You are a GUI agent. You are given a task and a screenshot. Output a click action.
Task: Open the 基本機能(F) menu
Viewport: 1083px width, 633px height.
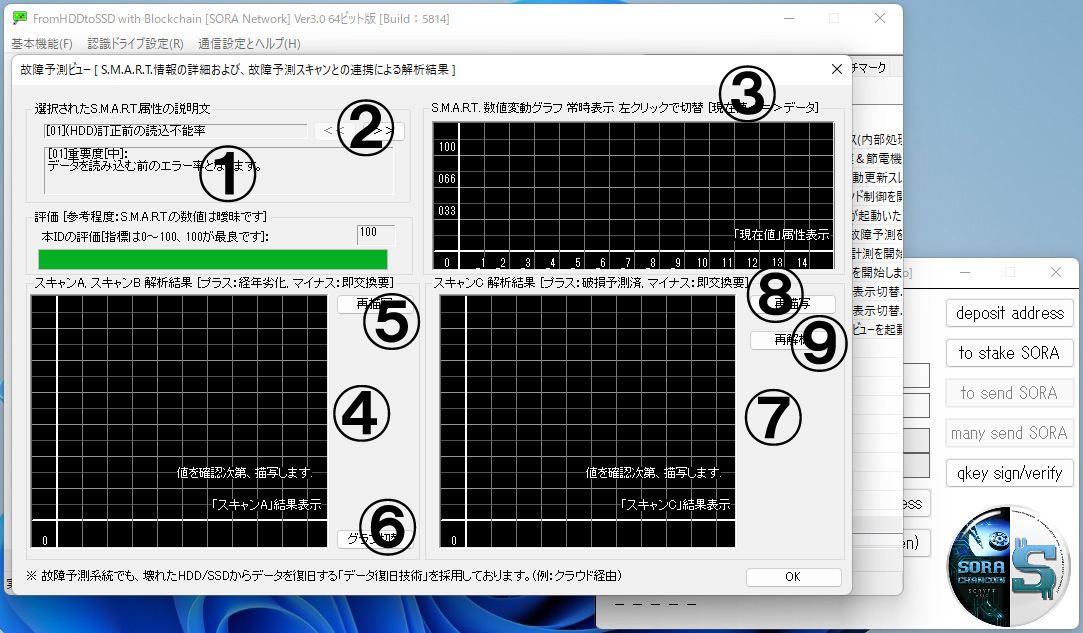click(42, 44)
